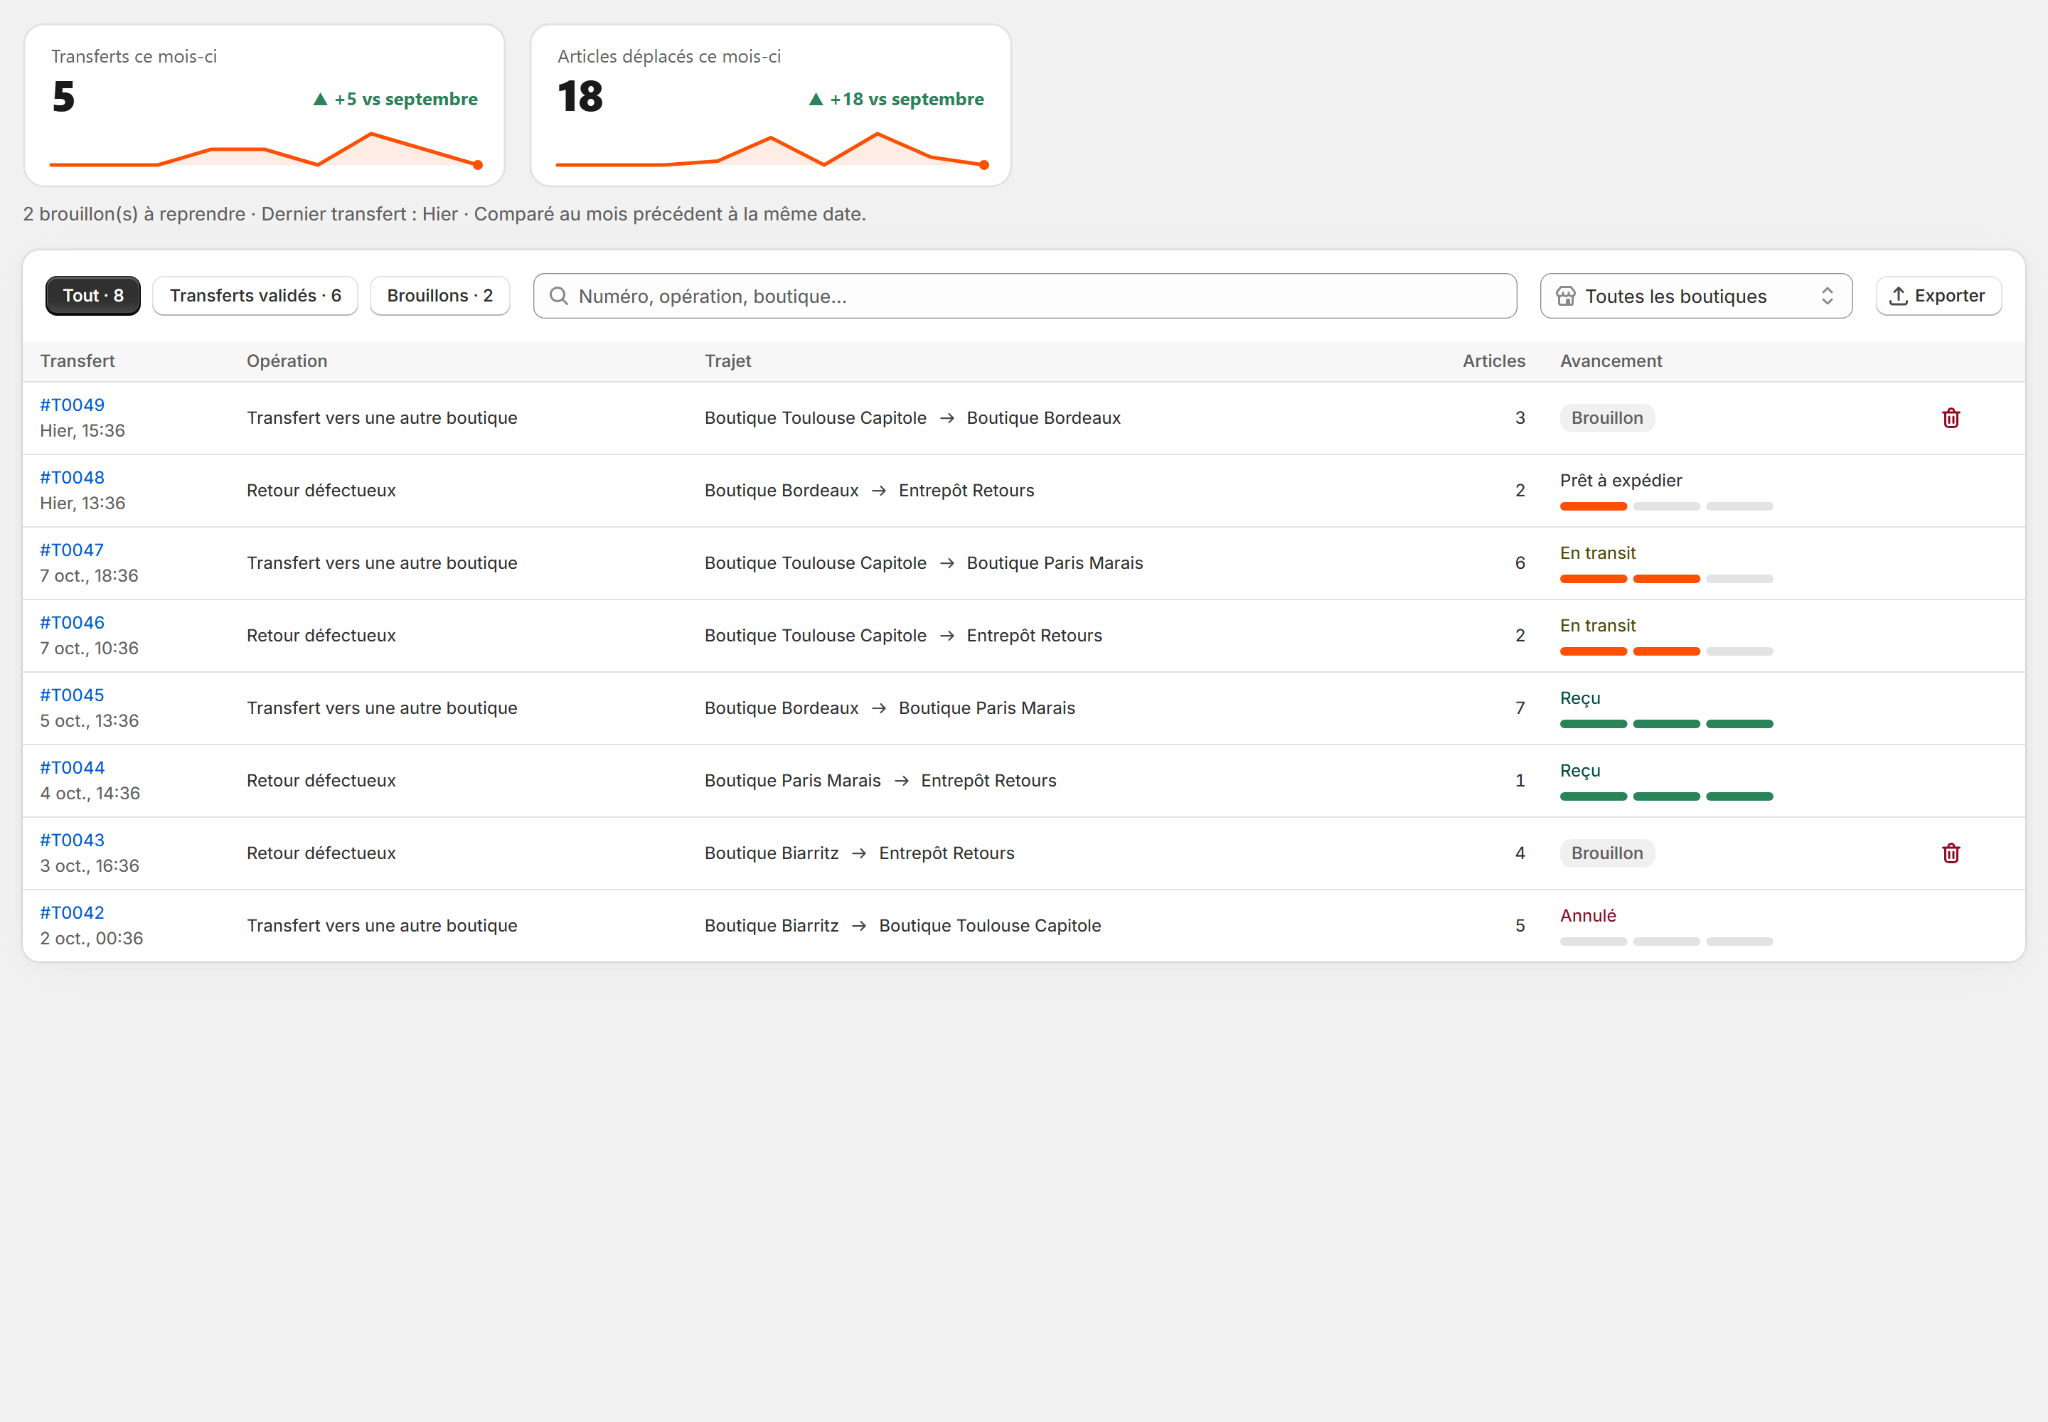2048x1422 pixels.
Task: Click Boutique Biarritz → Boutique Toulouse Capitole route
Action: [903, 926]
